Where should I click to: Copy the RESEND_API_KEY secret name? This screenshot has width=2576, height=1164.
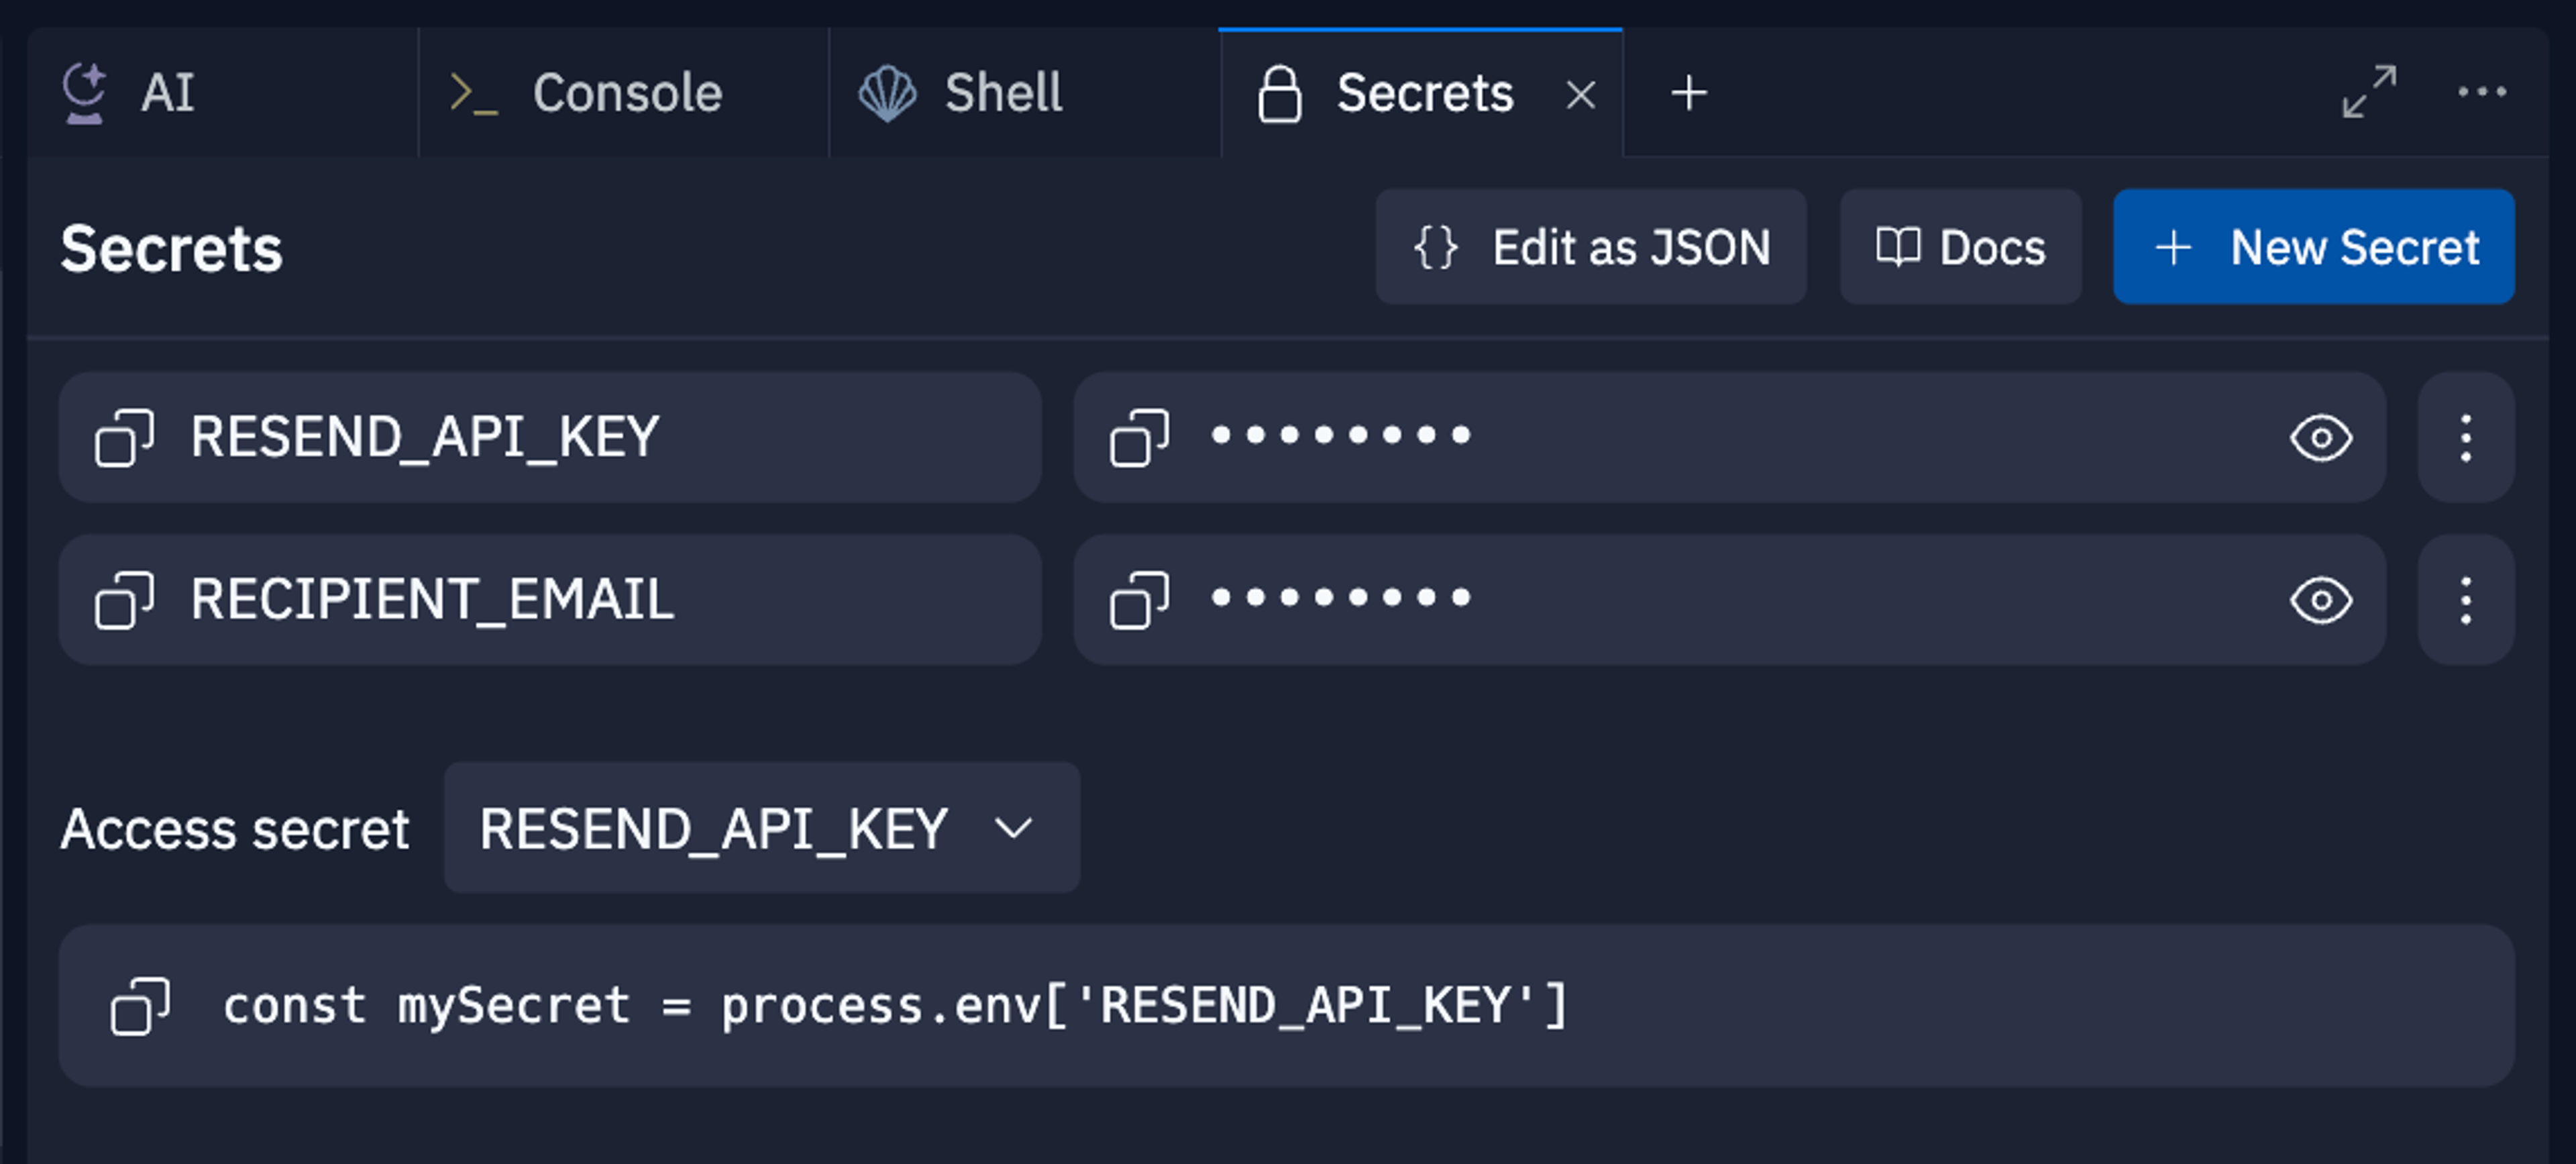(x=124, y=438)
